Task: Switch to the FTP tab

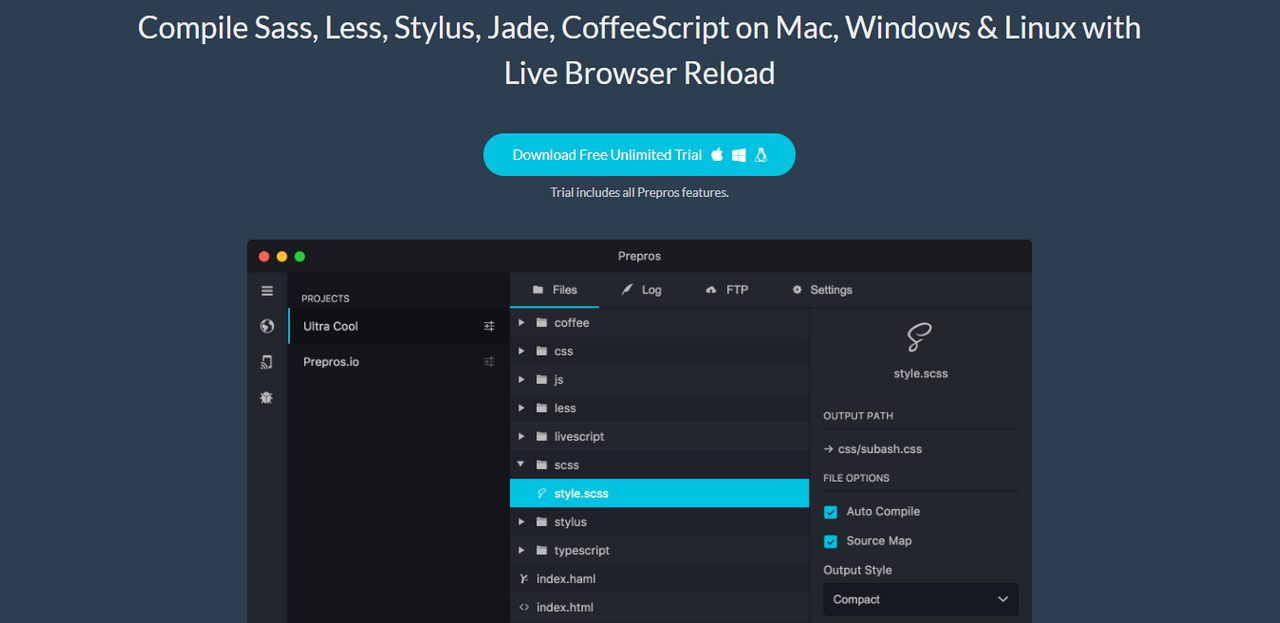Action: tap(727, 290)
